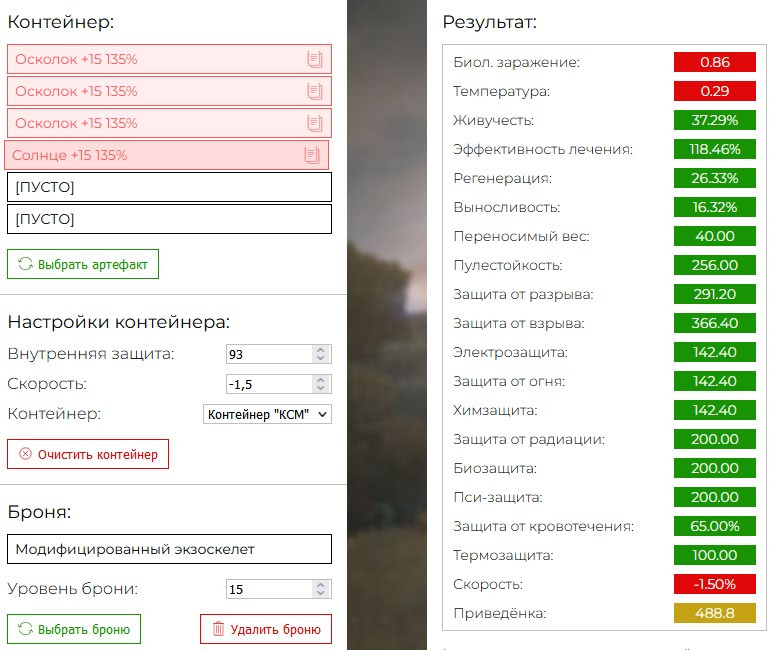Click the Внутренняя защита input field
The height and width of the screenshot is (650, 774).
click(269, 354)
